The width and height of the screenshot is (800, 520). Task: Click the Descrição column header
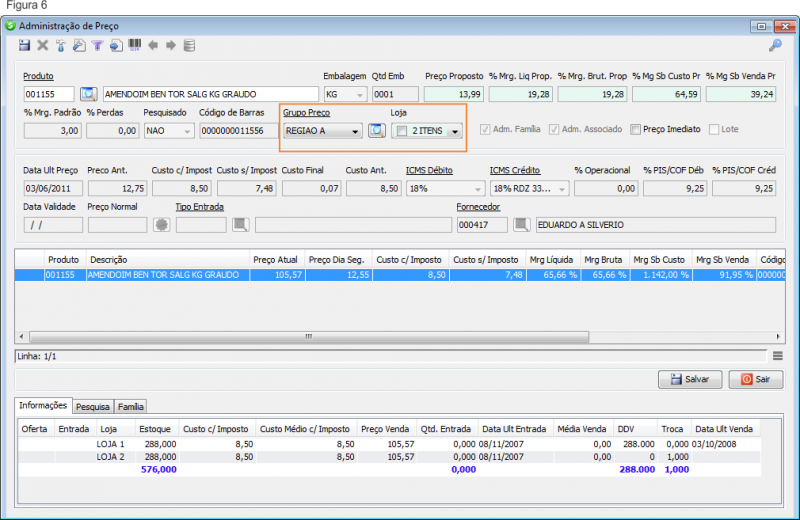168,260
